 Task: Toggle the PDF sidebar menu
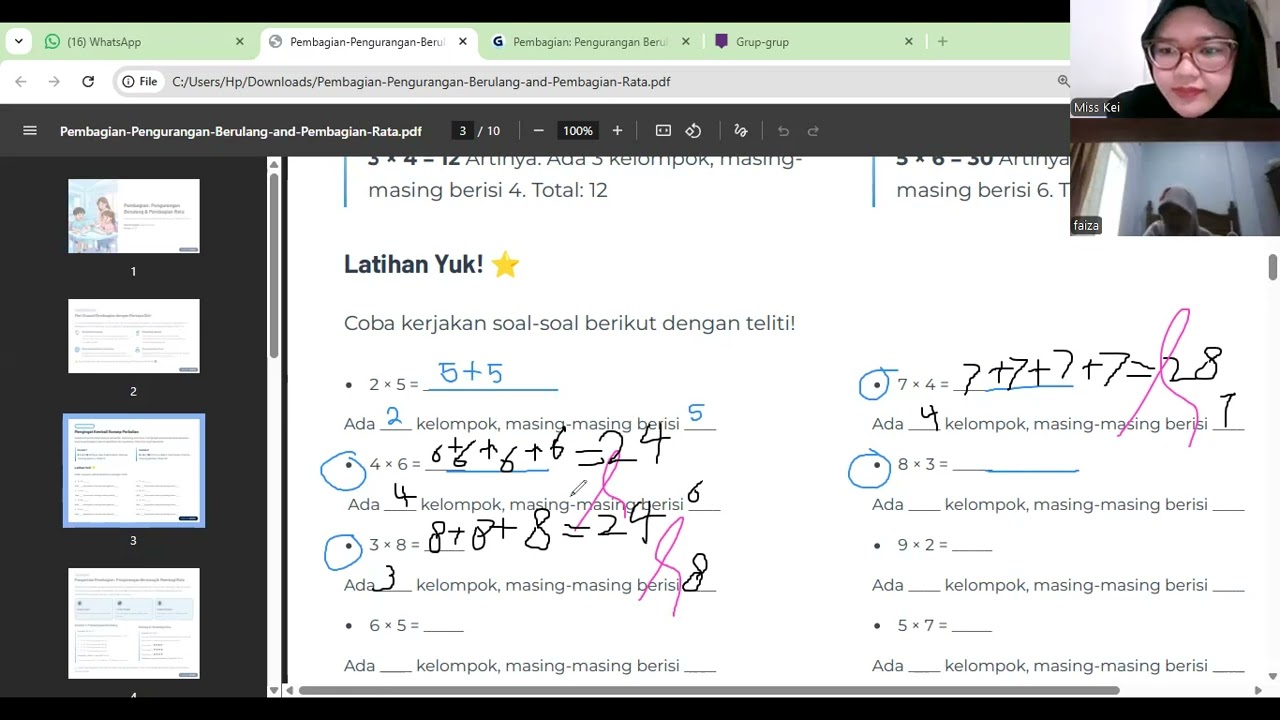pyautogui.click(x=30, y=131)
